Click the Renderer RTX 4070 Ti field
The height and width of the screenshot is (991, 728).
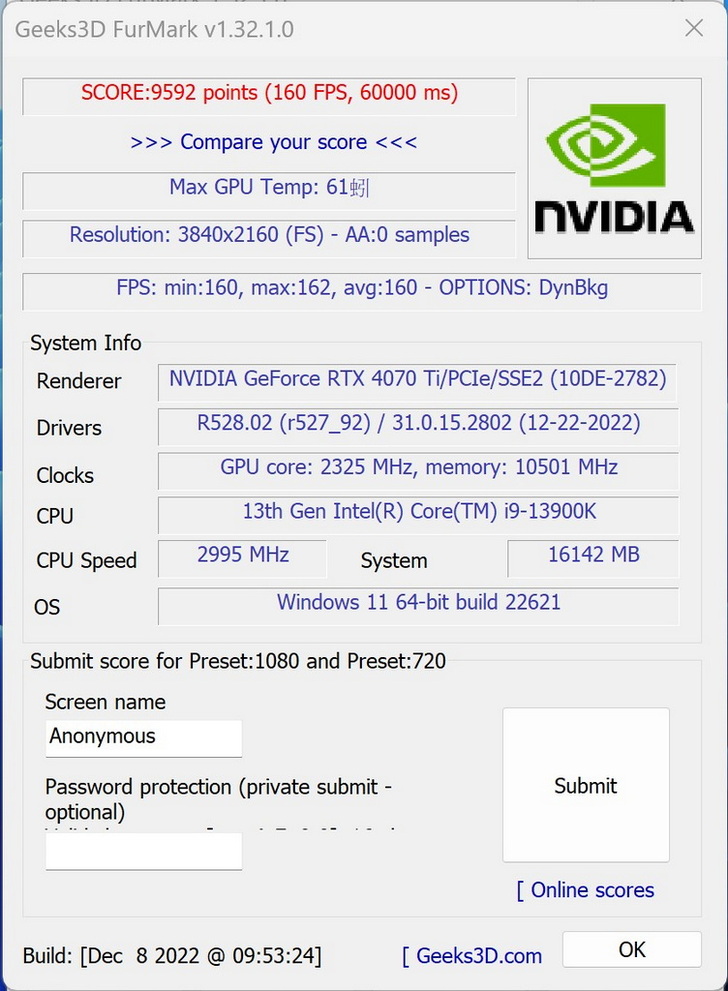(x=418, y=380)
